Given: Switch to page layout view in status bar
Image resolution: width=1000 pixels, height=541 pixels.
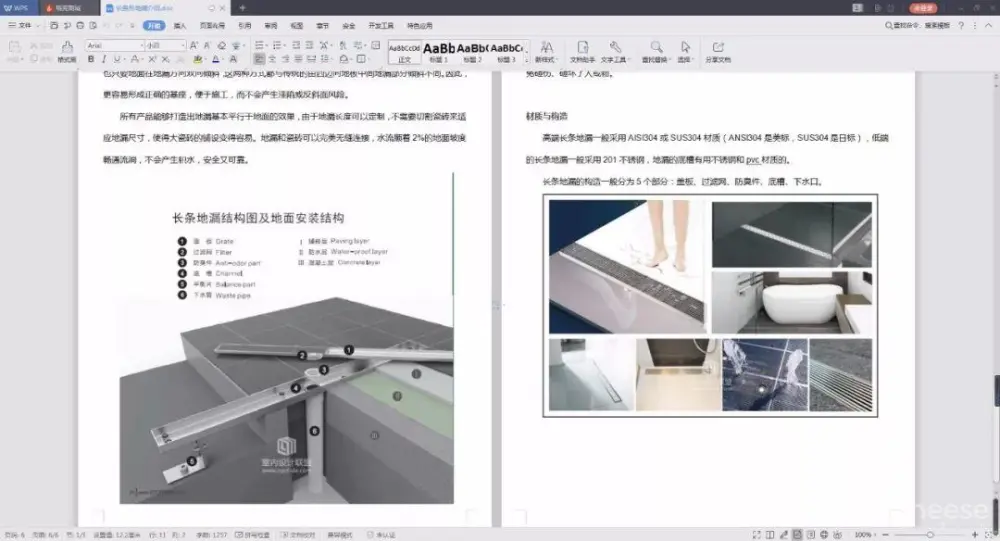Looking at the screenshot, I should tap(797, 535).
